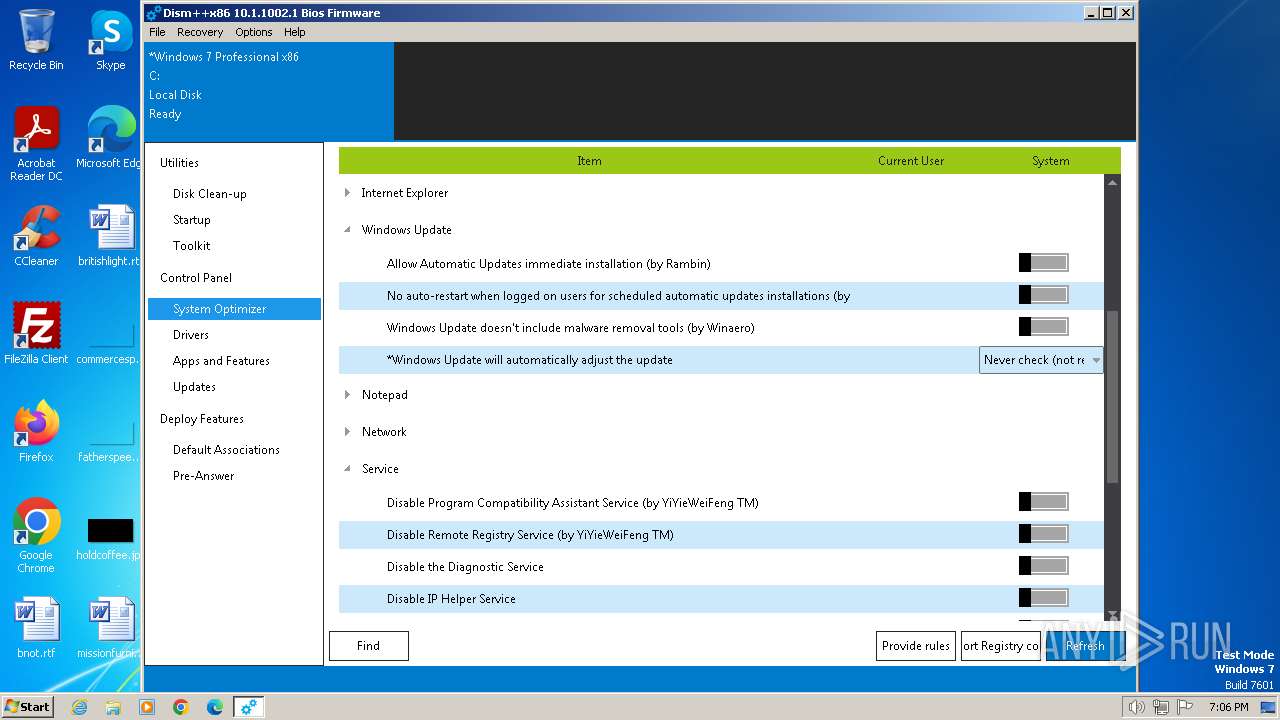Toggle Disable Program Compatibility Assistant Service

[1044, 502]
